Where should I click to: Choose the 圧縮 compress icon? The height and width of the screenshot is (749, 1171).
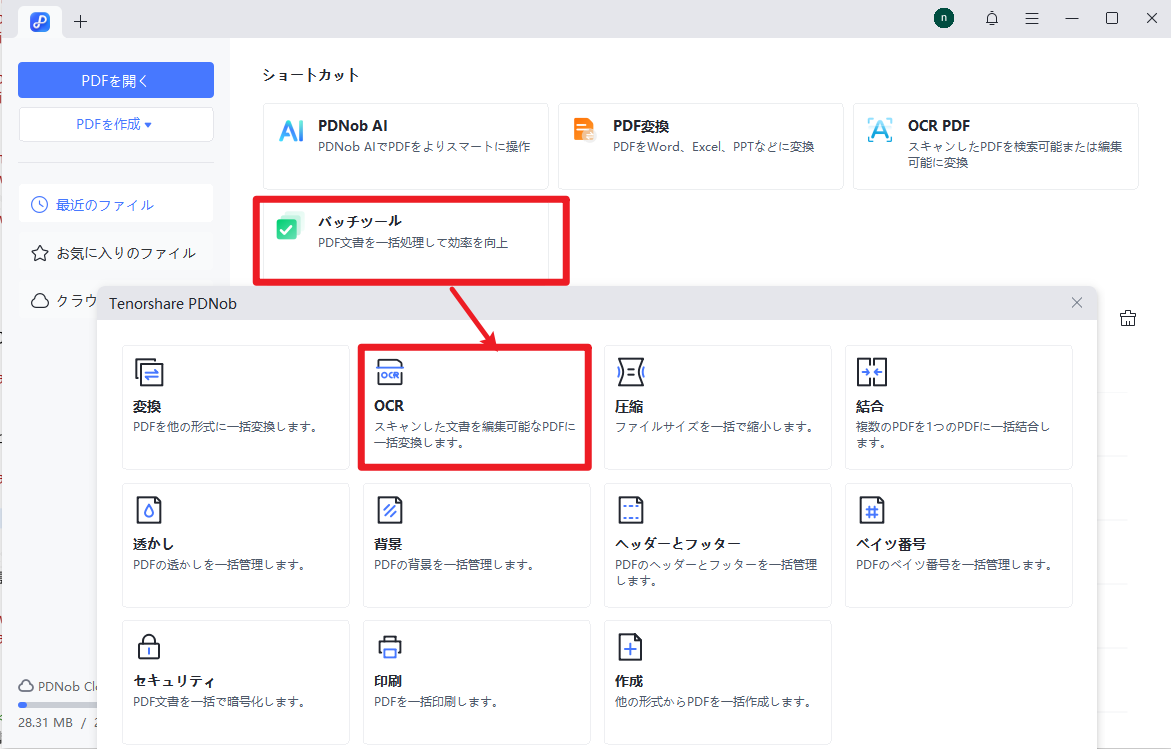630,372
